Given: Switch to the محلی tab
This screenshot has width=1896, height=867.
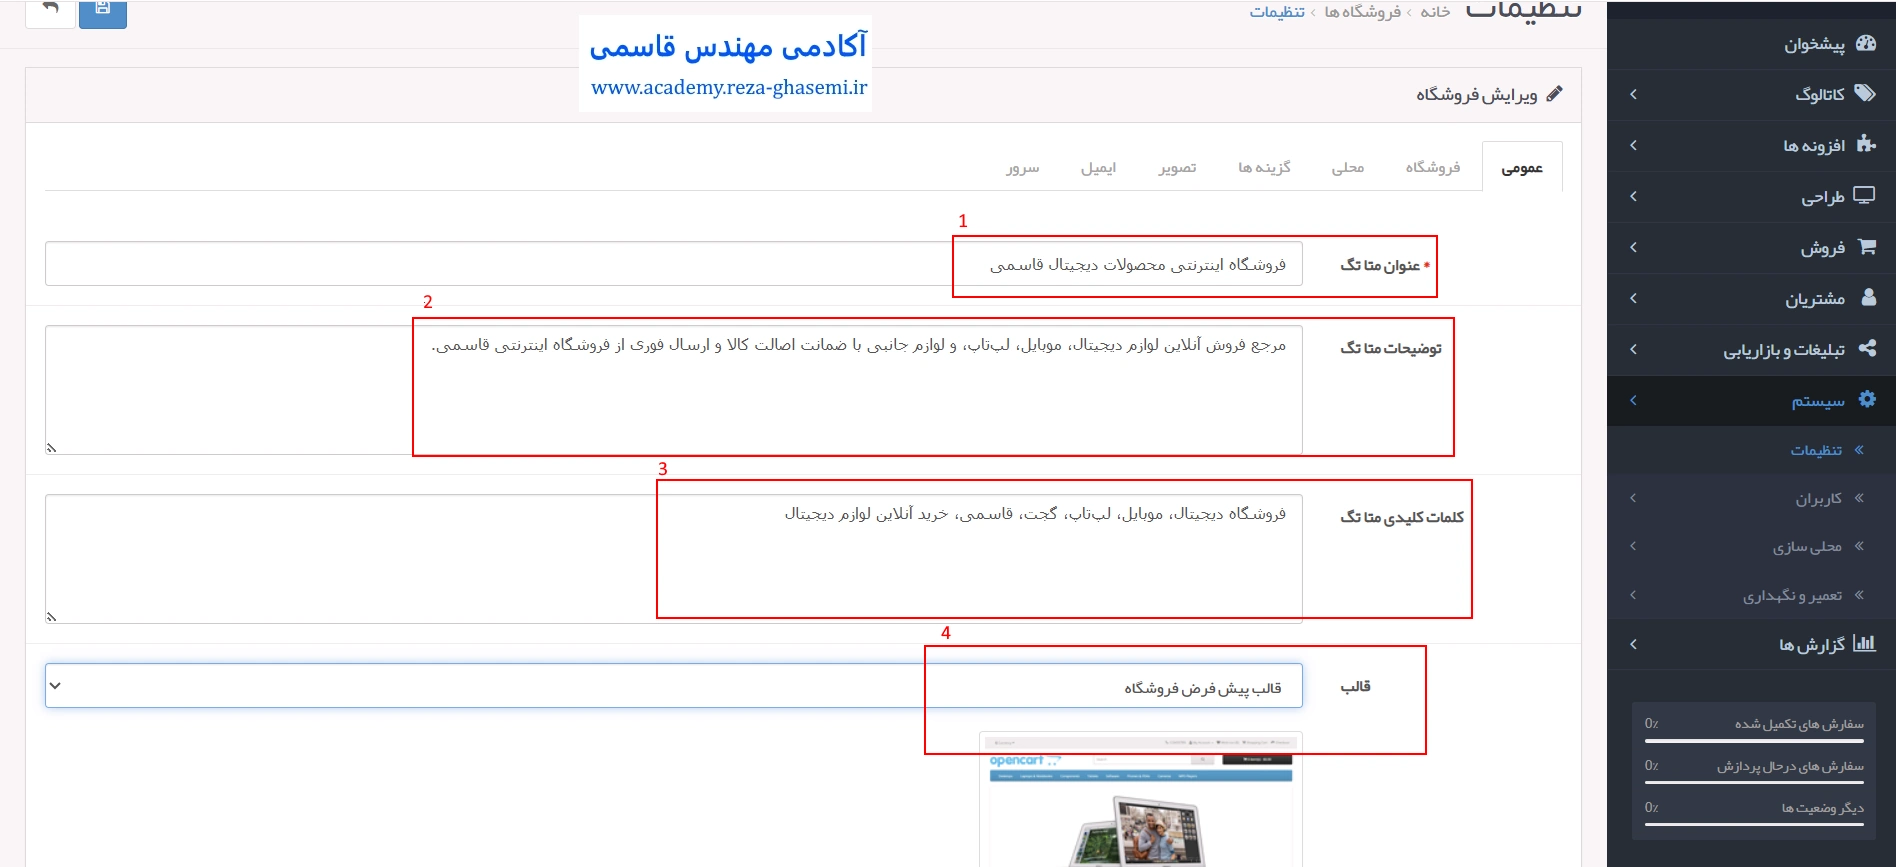Looking at the screenshot, I should [1348, 167].
